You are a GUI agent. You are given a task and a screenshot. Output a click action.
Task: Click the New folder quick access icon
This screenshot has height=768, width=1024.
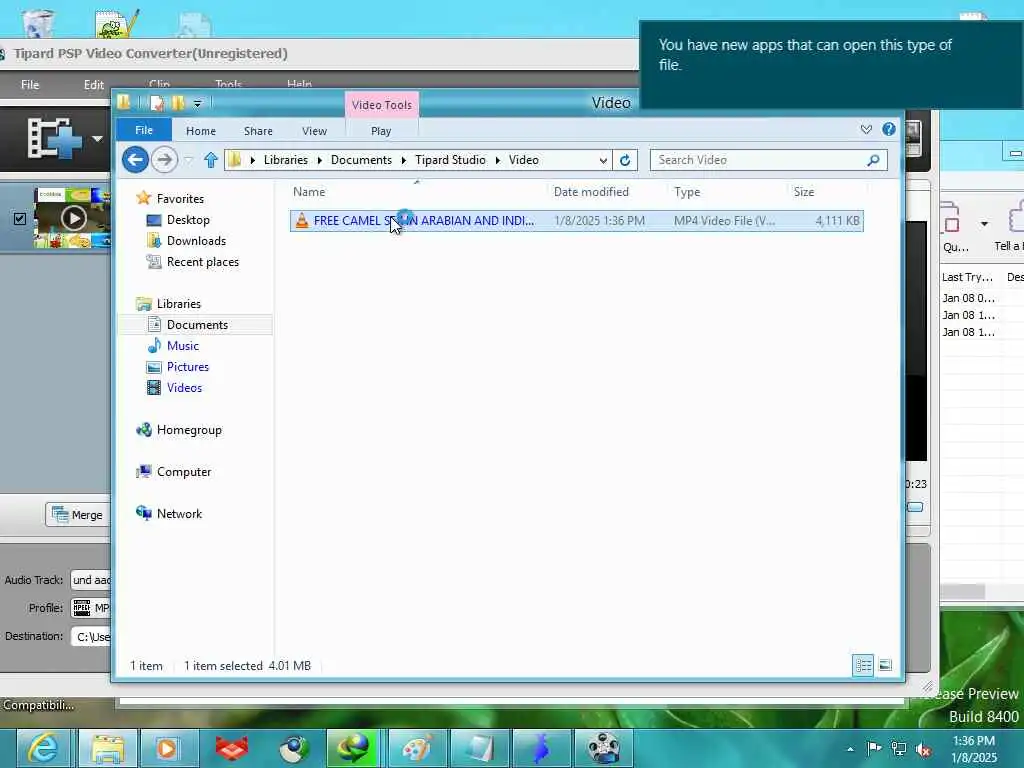(x=178, y=103)
